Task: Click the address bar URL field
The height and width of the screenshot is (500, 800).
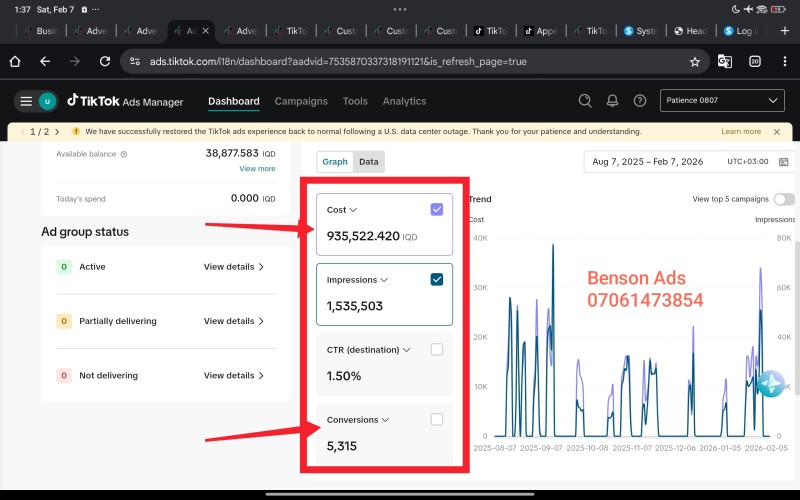Action: point(414,62)
